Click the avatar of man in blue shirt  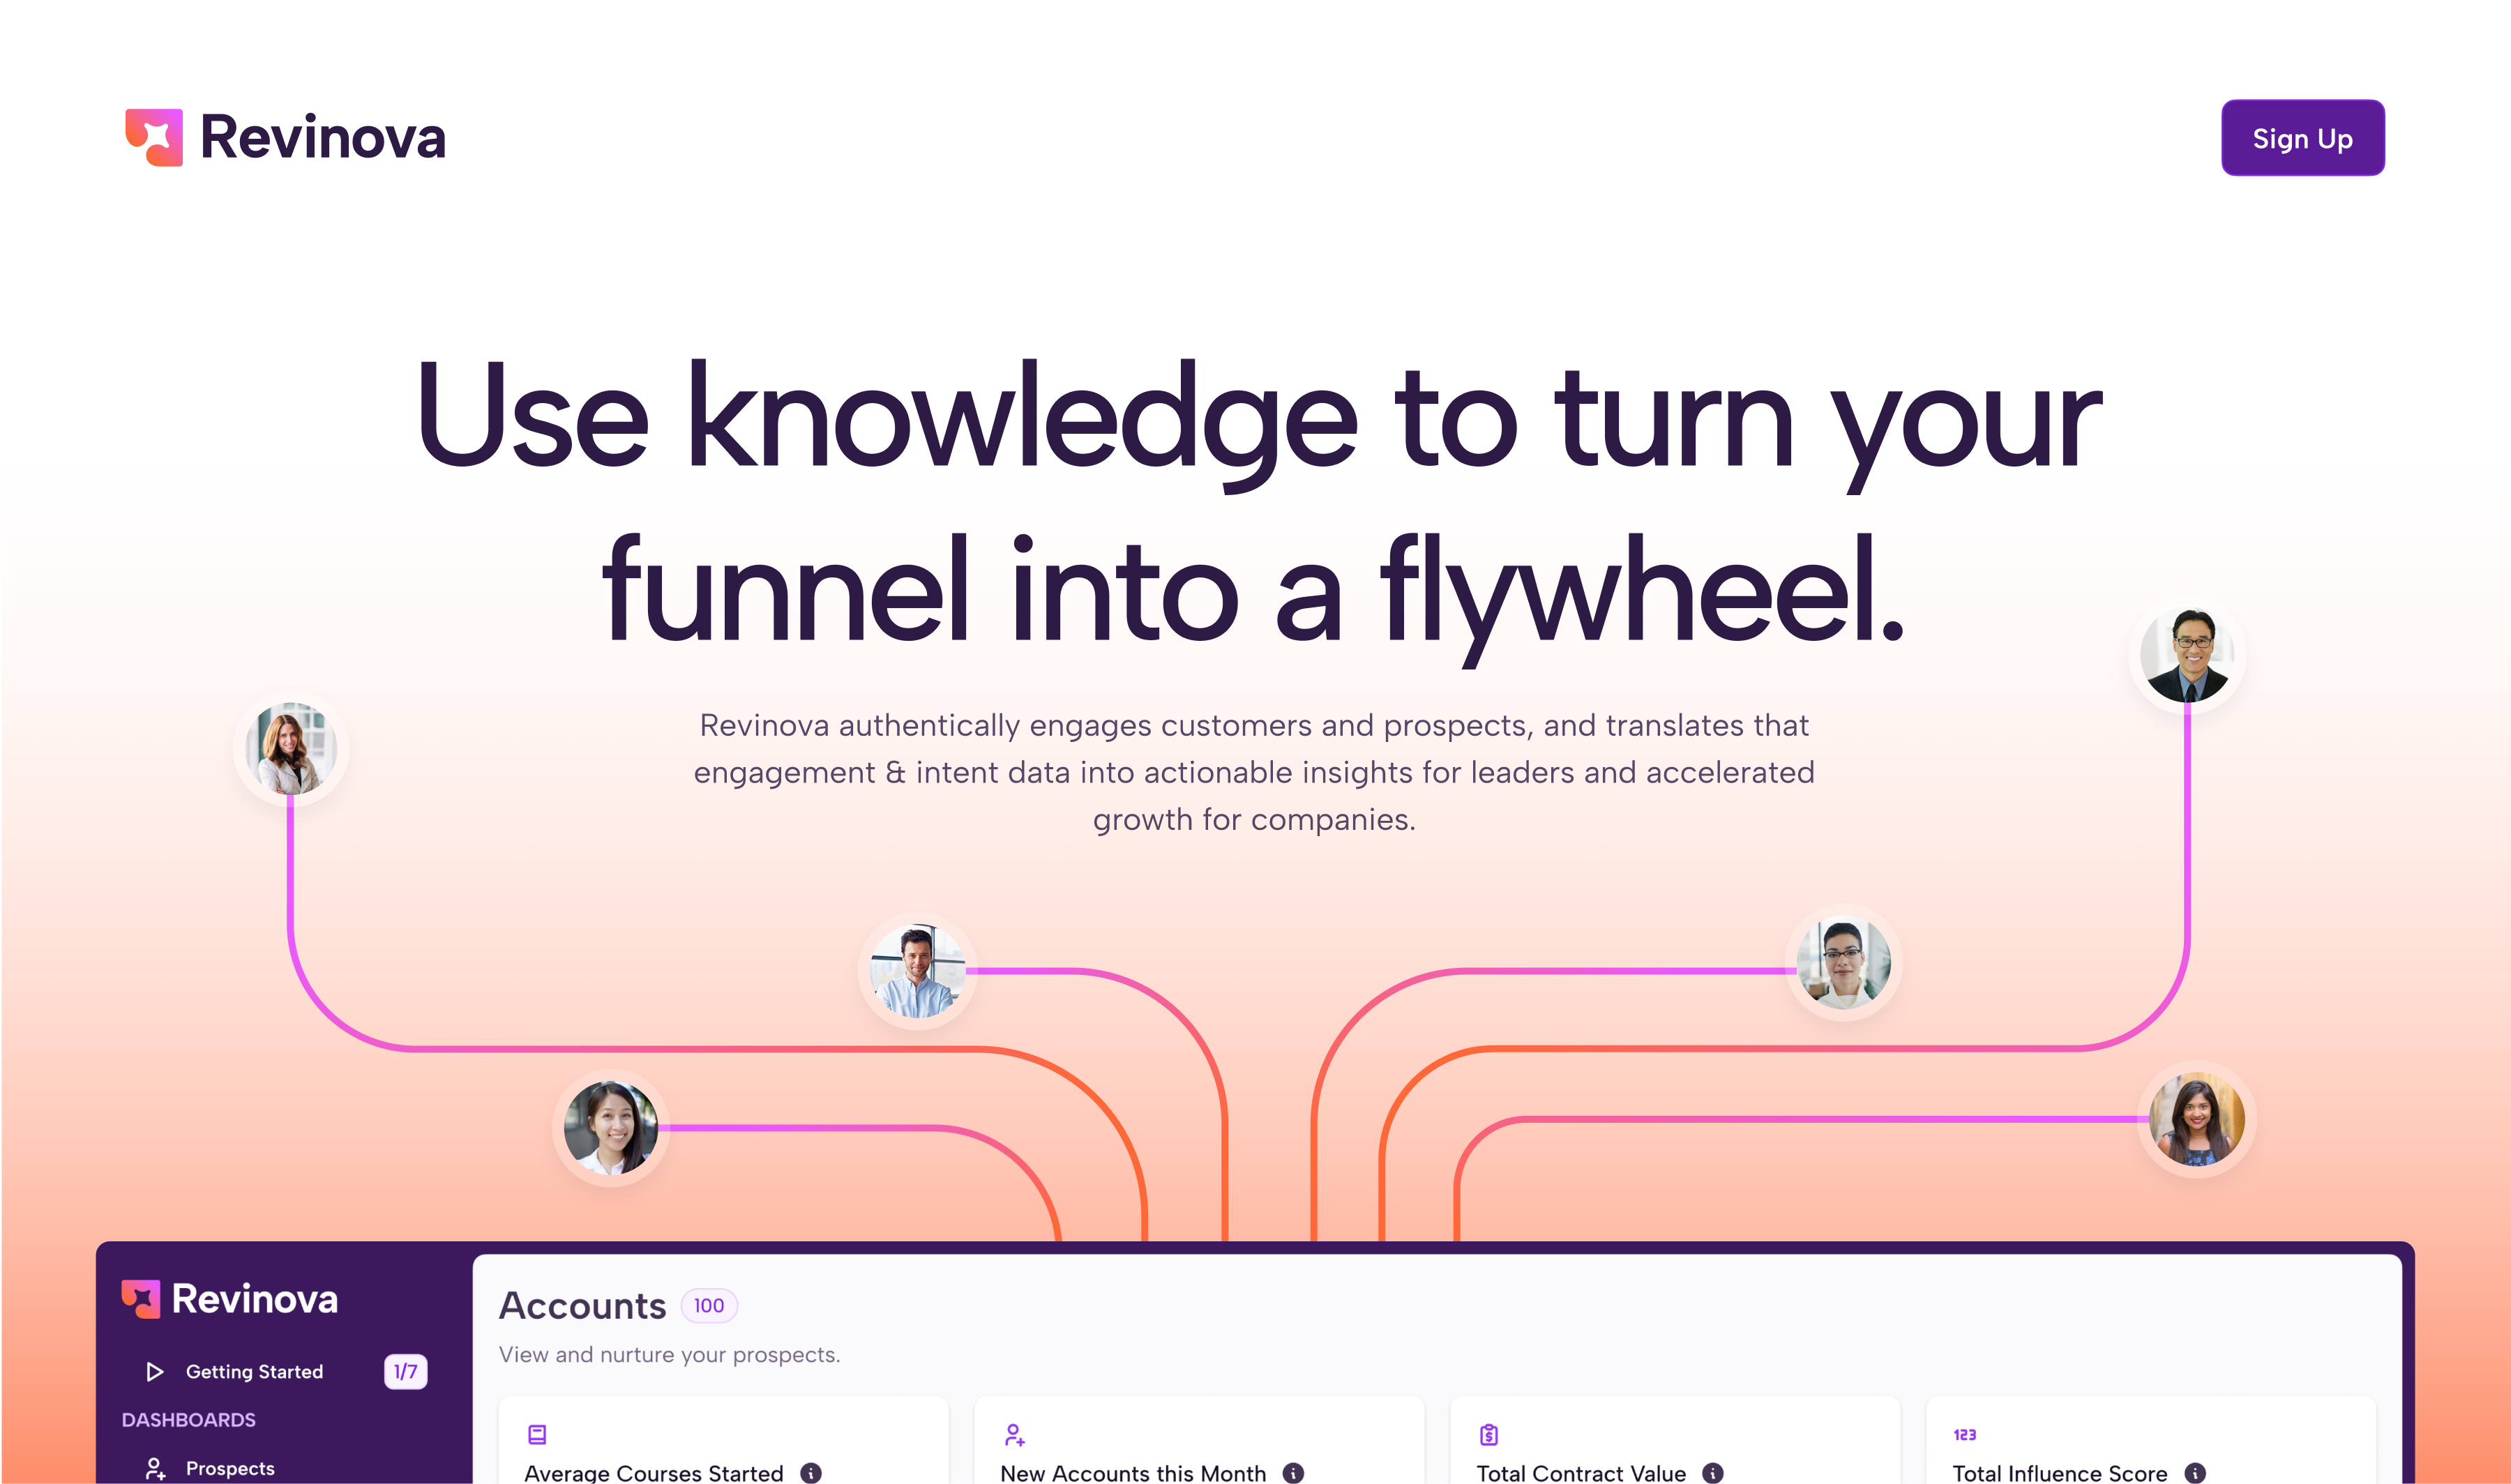[917, 970]
